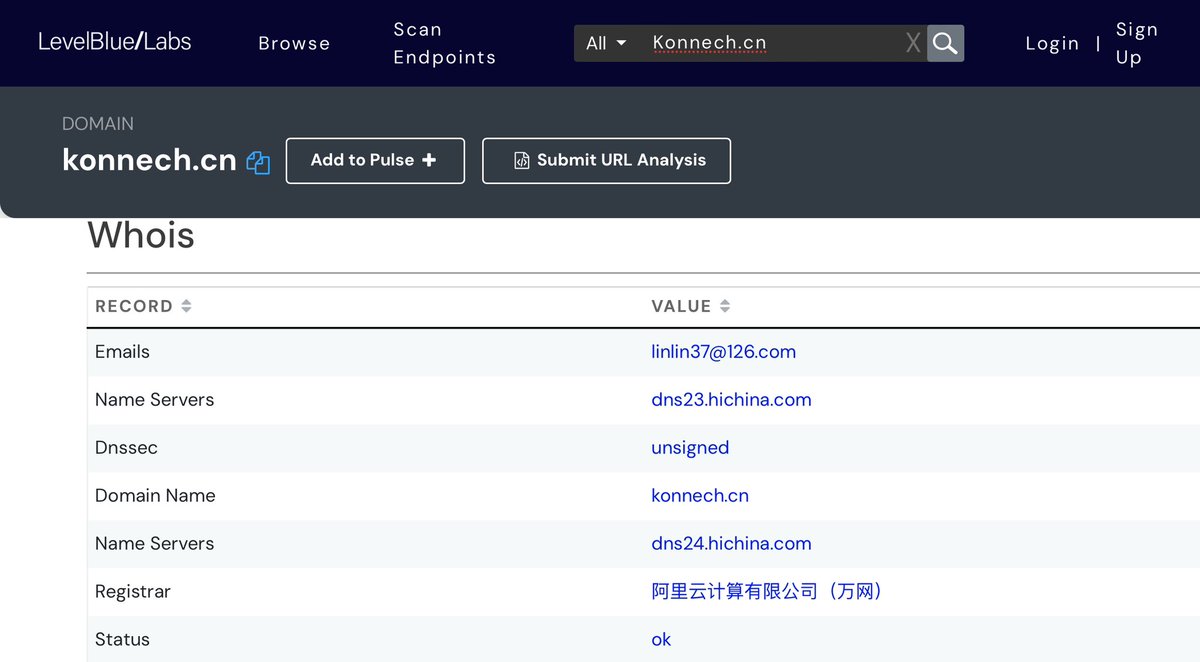This screenshot has height=662, width=1200.
Task: Follow the dns23.hichina.com name server link
Action: coord(731,400)
